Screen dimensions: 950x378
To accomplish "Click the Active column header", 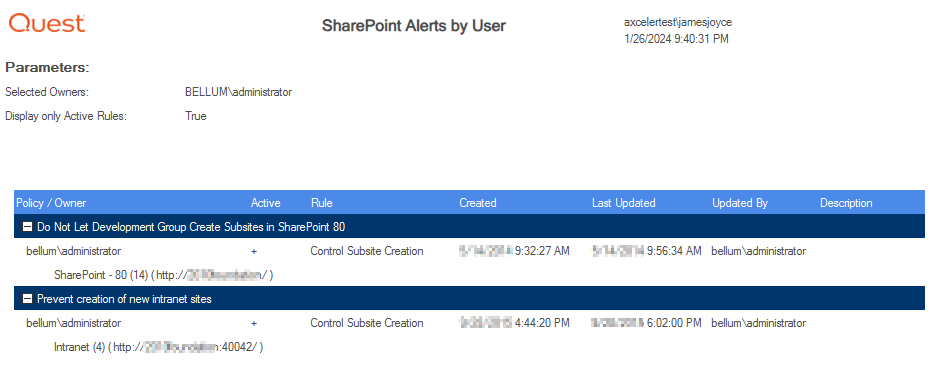I will (x=265, y=203).
